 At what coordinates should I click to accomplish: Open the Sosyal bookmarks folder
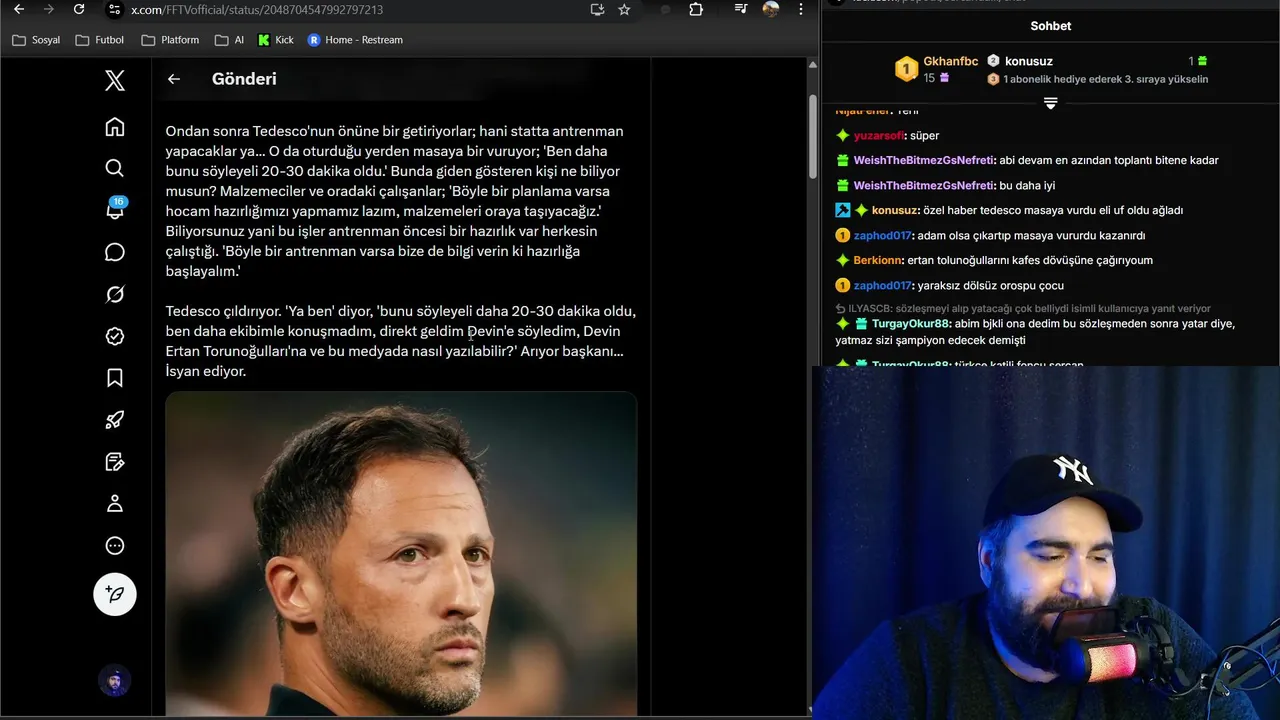(x=36, y=40)
